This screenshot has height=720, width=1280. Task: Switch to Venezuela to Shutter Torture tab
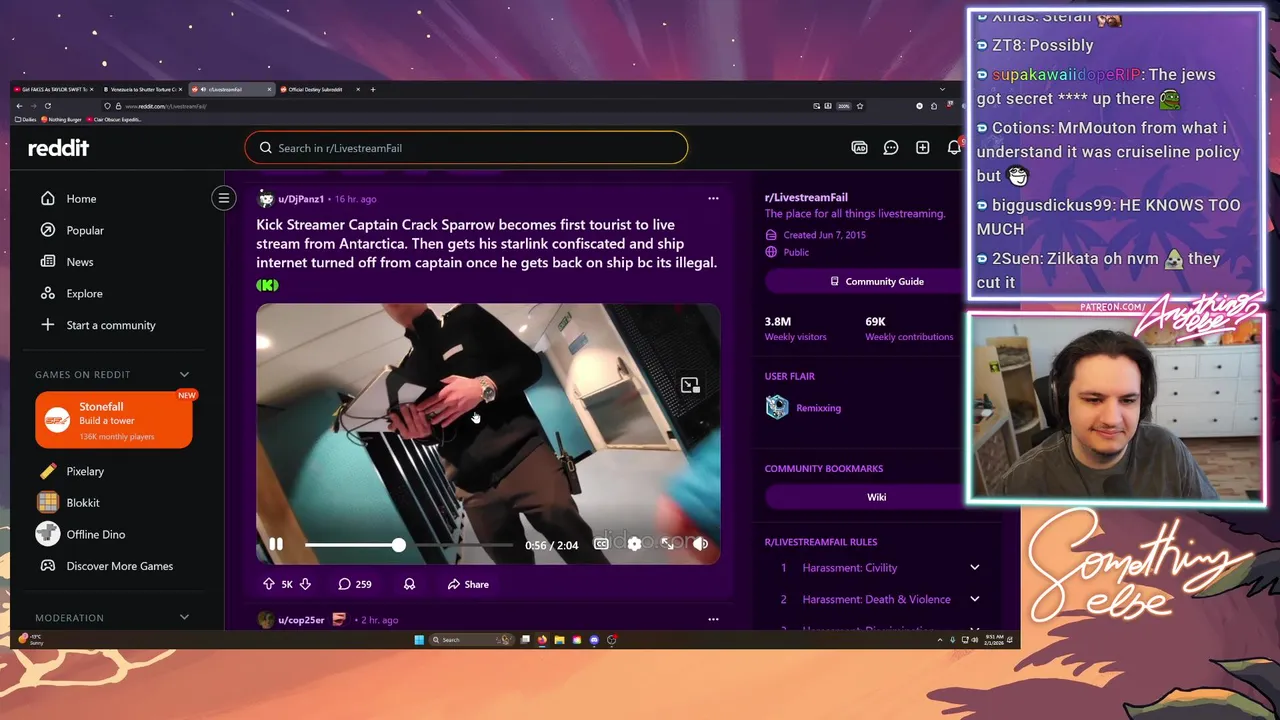coord(143,89)
